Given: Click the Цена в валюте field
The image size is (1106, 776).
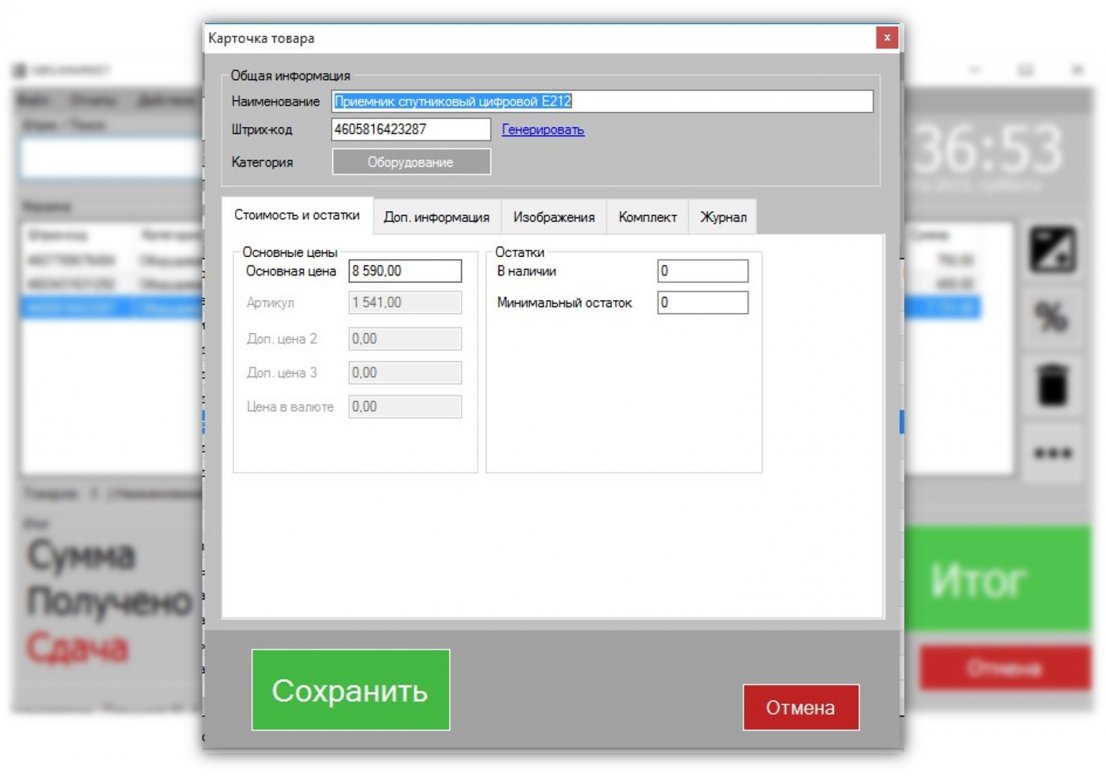Looking at the screenshot, I should click(405, 406).
